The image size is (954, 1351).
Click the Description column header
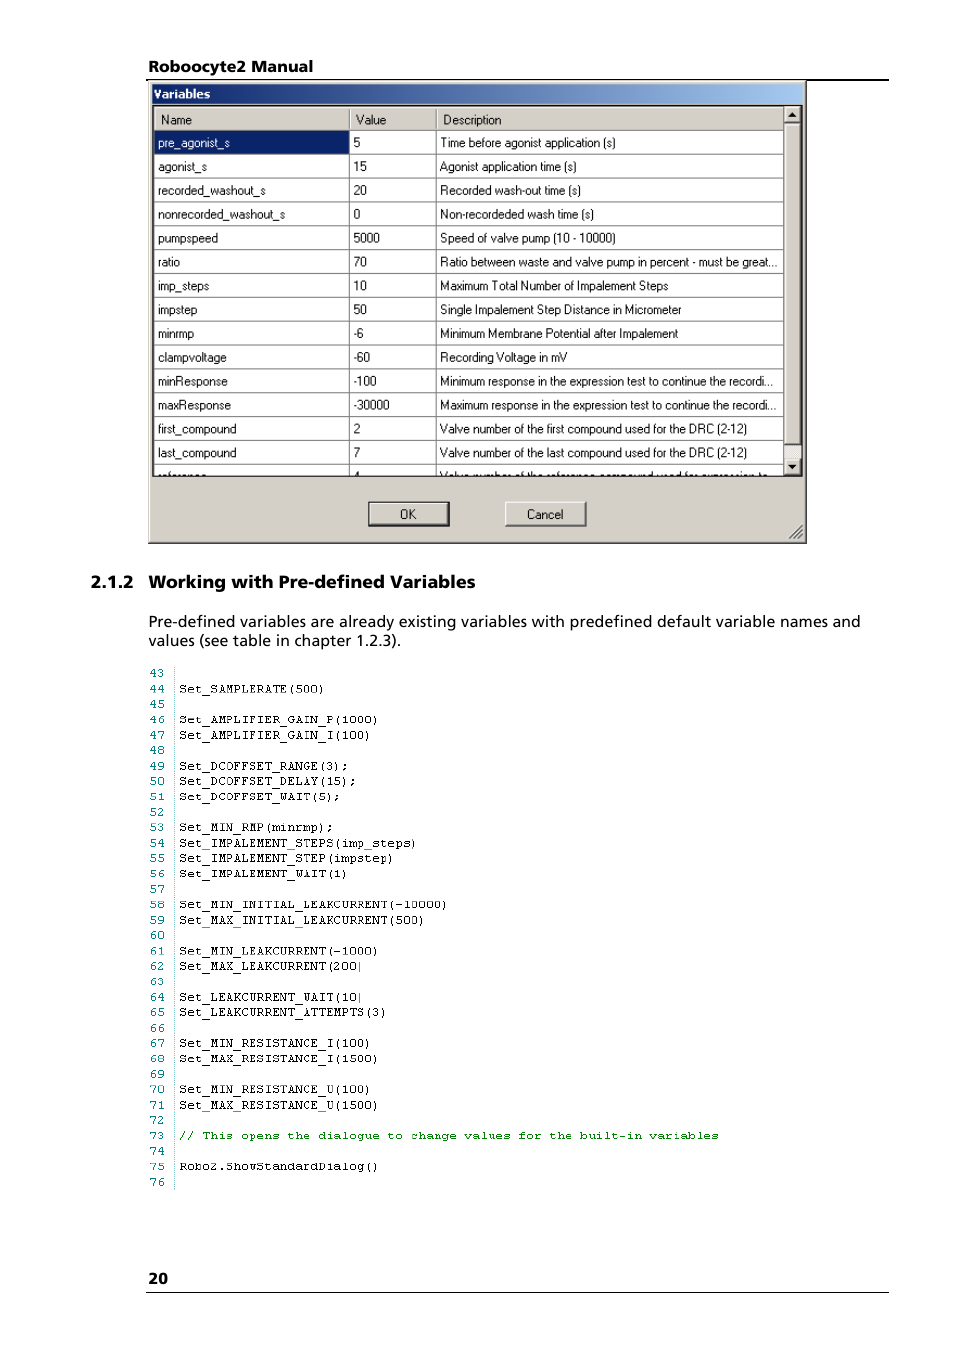609,120
